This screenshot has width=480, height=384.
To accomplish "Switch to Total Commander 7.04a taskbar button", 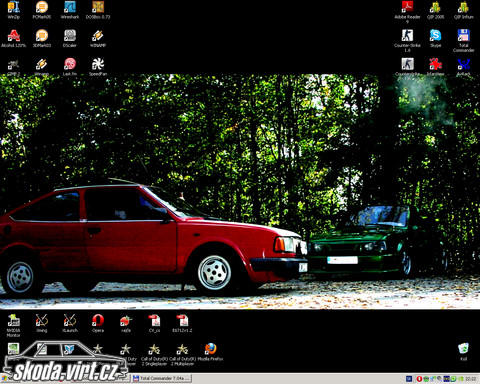I will pos(162,378).
